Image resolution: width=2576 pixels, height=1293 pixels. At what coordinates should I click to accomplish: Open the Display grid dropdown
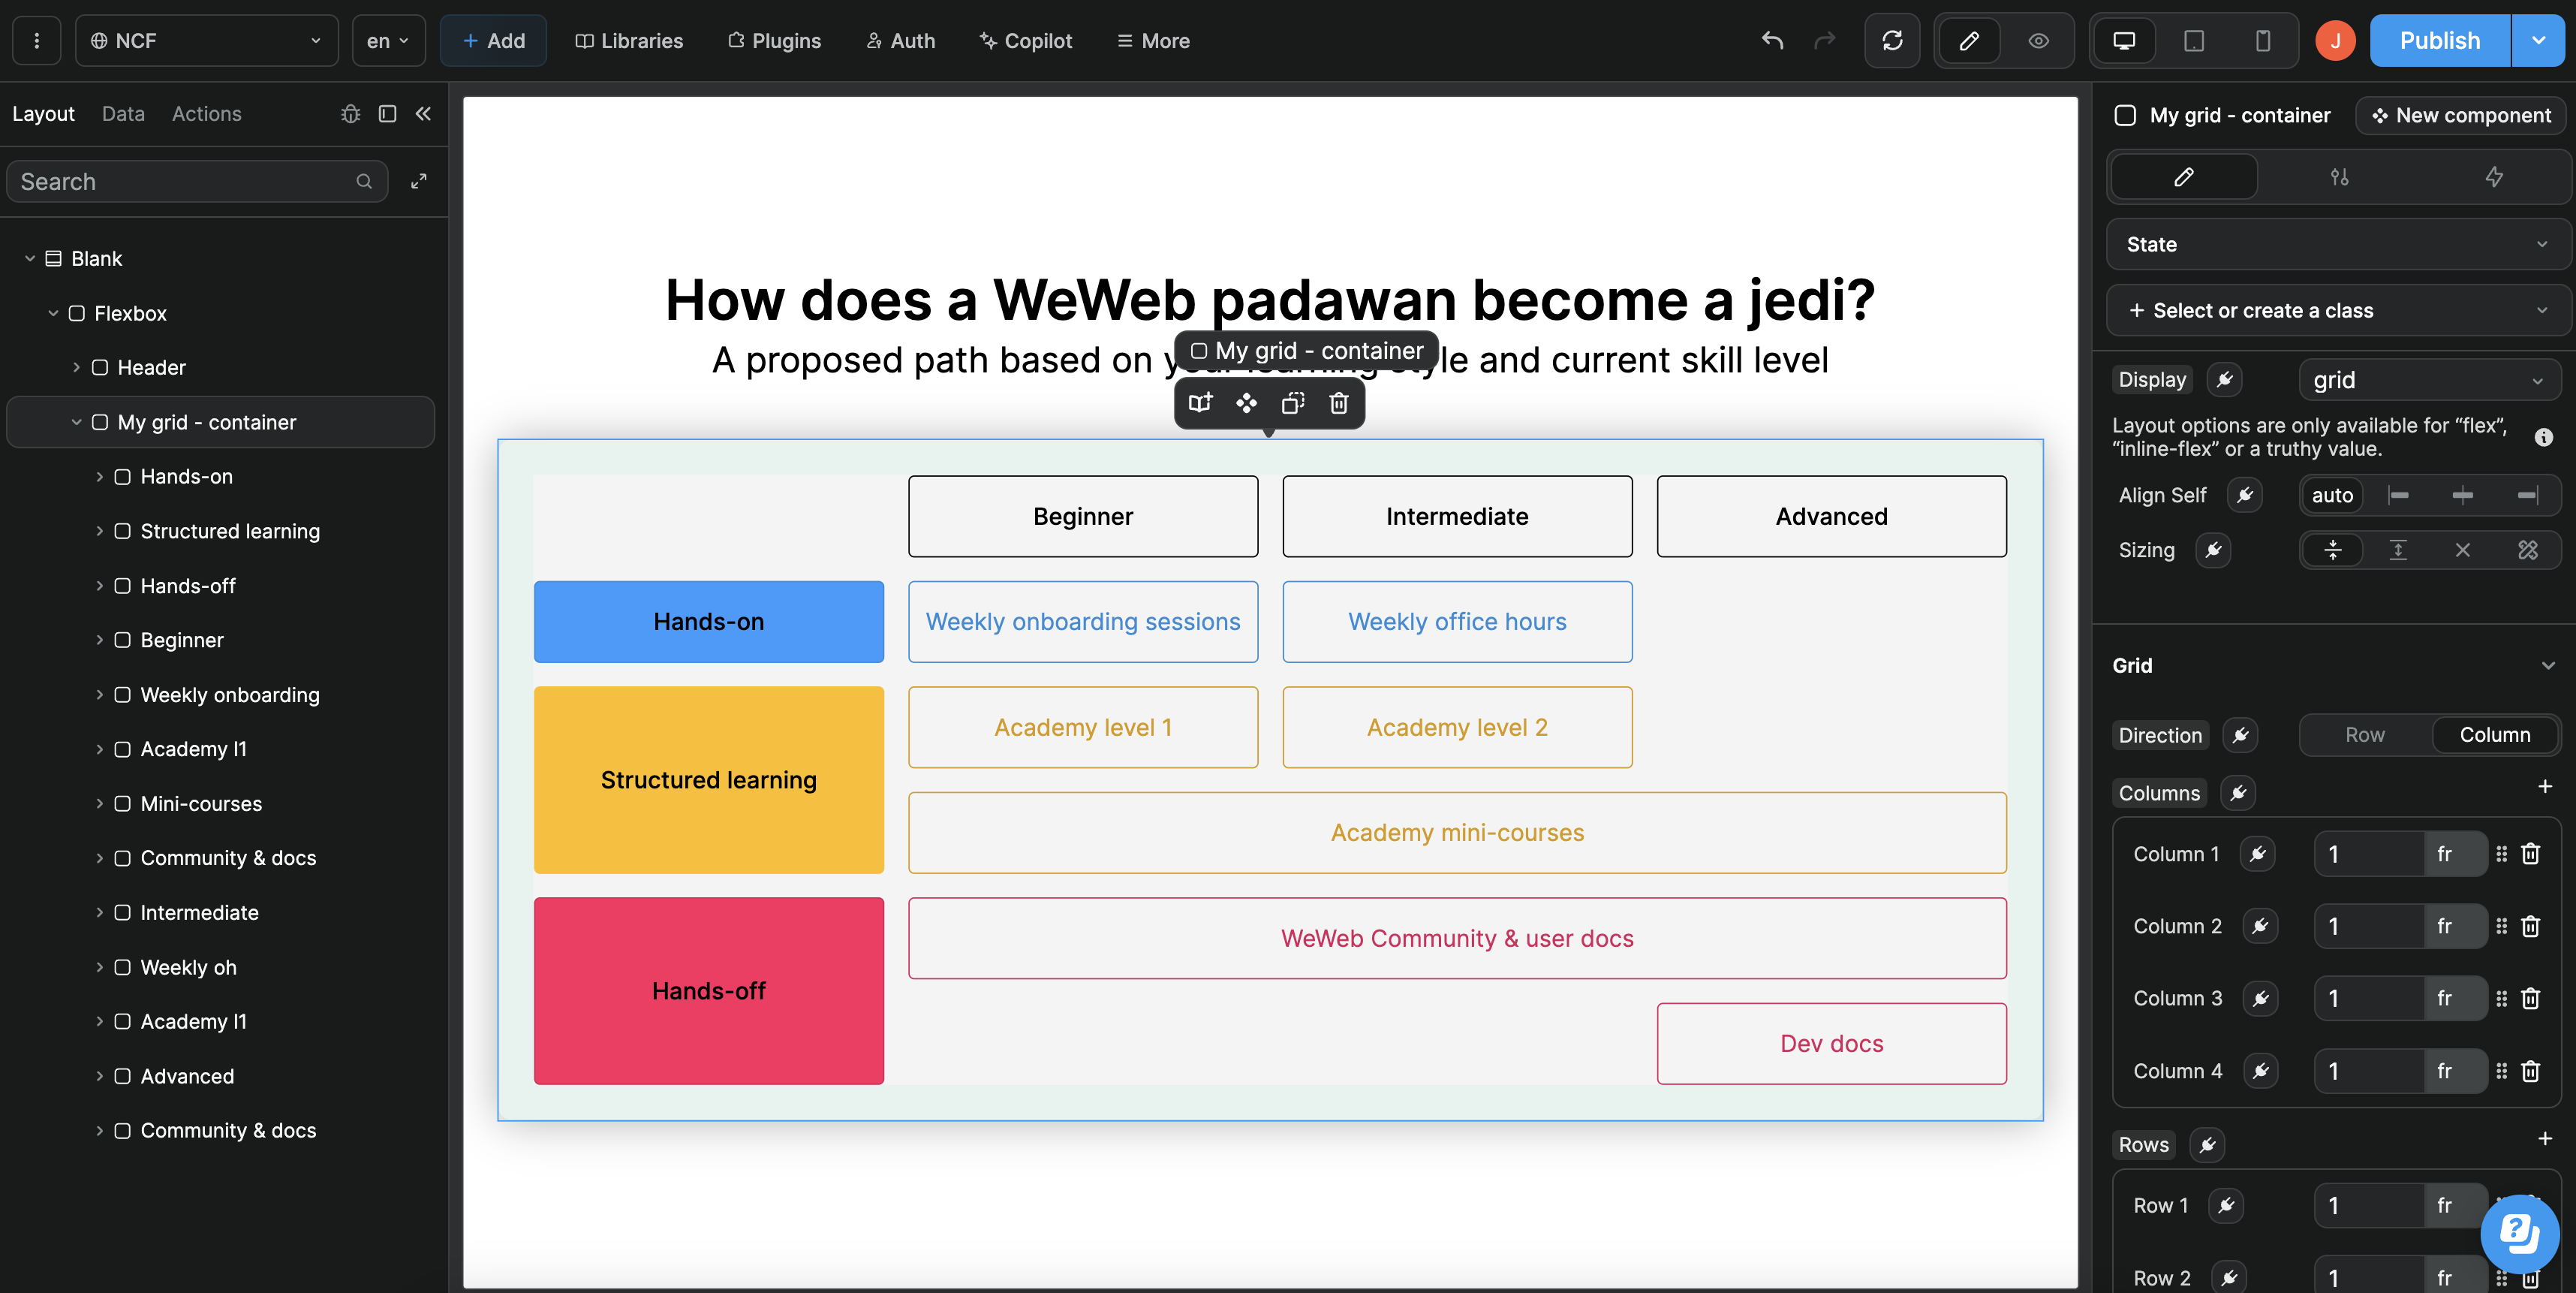point(2428,380)
